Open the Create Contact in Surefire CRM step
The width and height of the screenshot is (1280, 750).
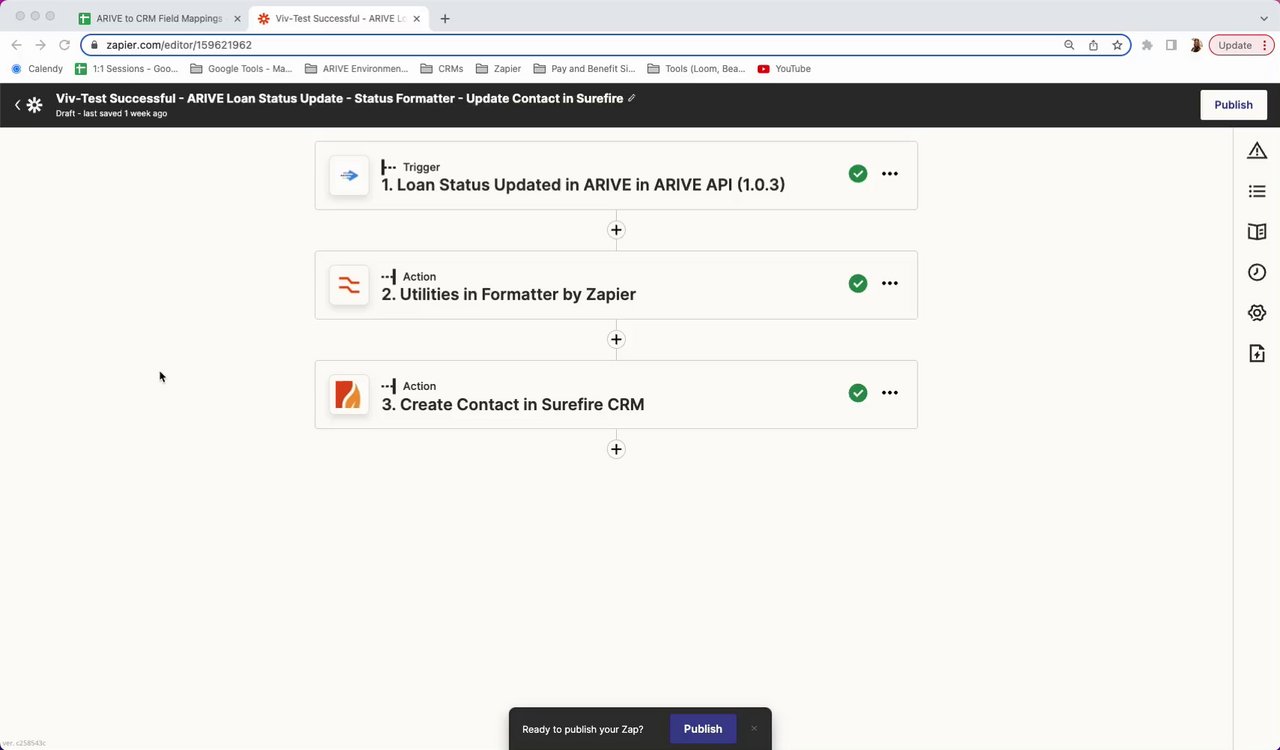tap(616, 394)
